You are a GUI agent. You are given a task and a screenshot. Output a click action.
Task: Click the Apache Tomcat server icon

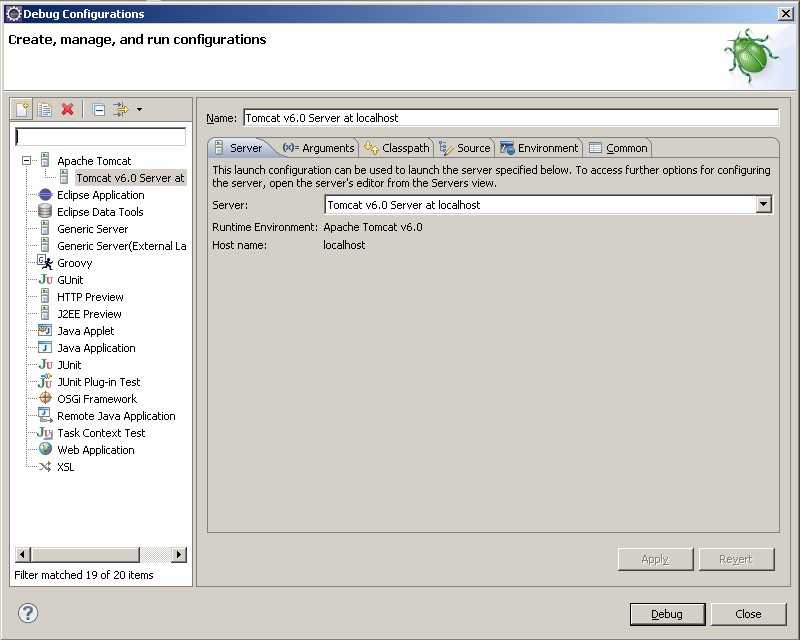click(x=45, y=160)
